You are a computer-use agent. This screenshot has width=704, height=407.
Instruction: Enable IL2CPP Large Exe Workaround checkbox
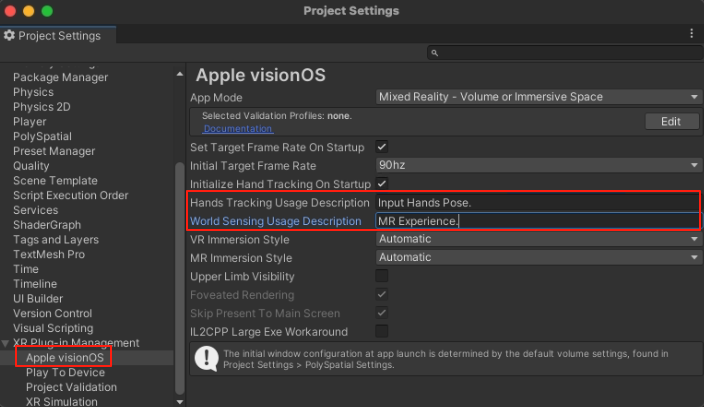click(x=382, y=331)
